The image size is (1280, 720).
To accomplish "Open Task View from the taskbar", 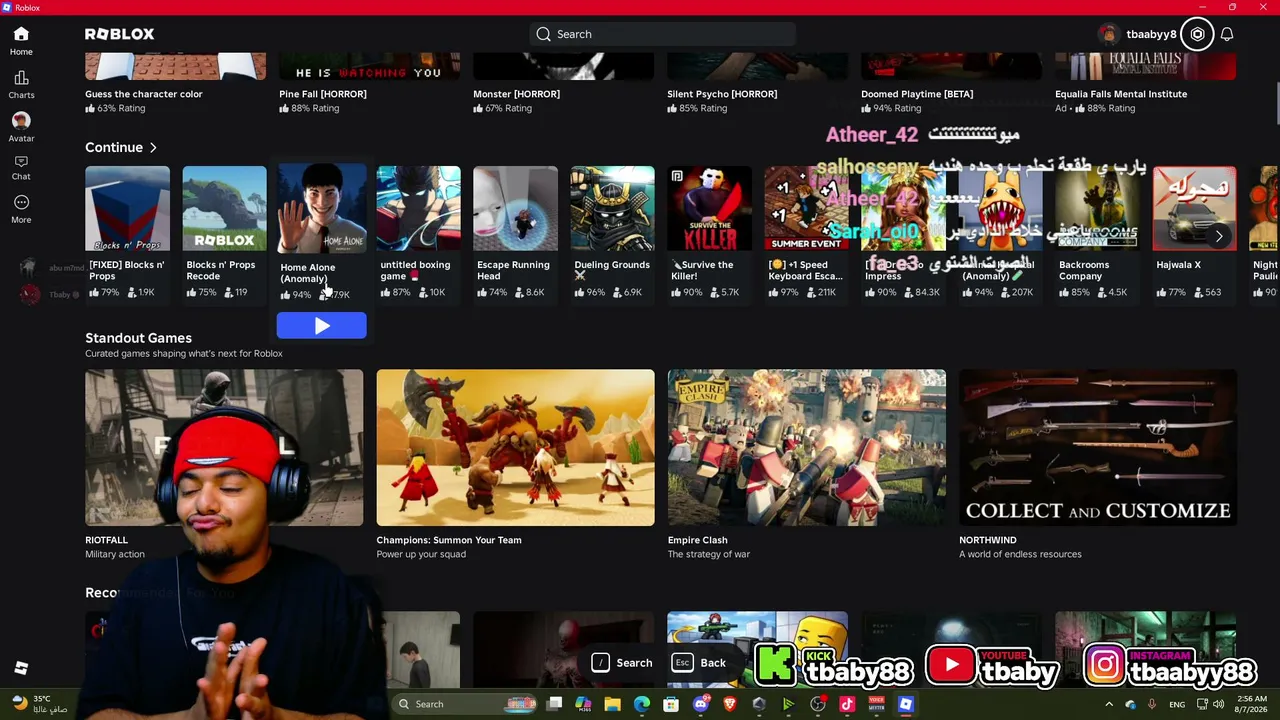I will [555, 704].
